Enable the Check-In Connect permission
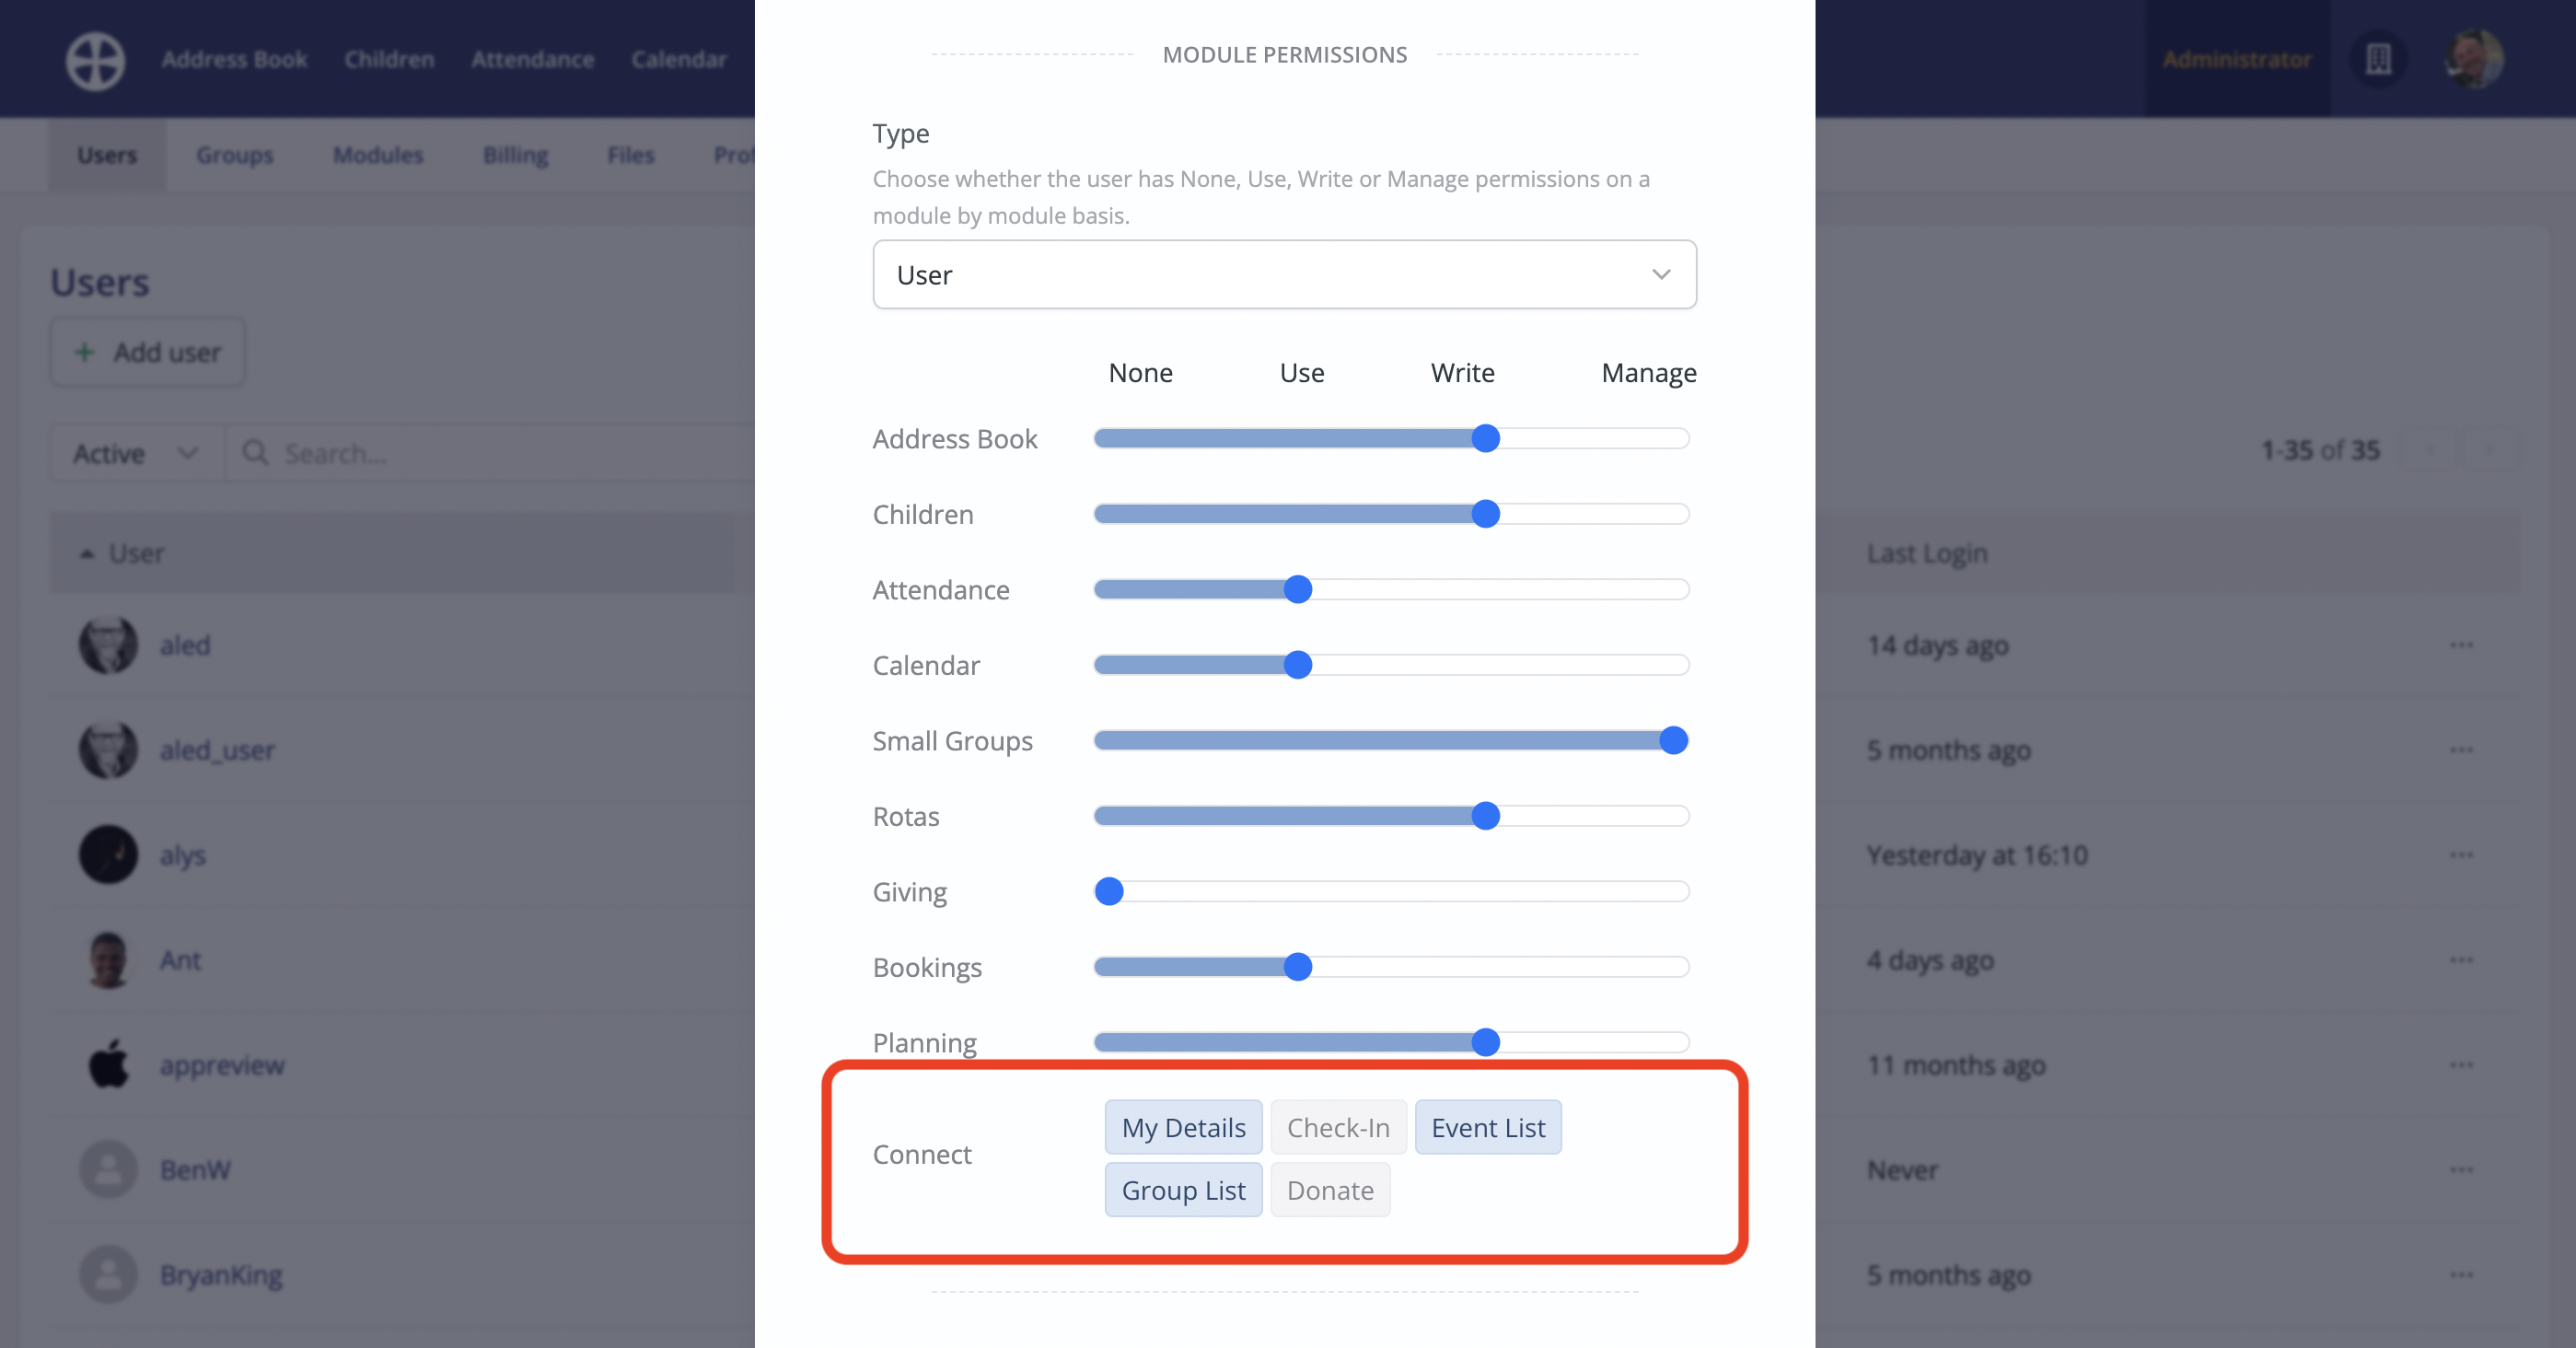Screen dimensions: 2576x1348 point(1338,1127)
